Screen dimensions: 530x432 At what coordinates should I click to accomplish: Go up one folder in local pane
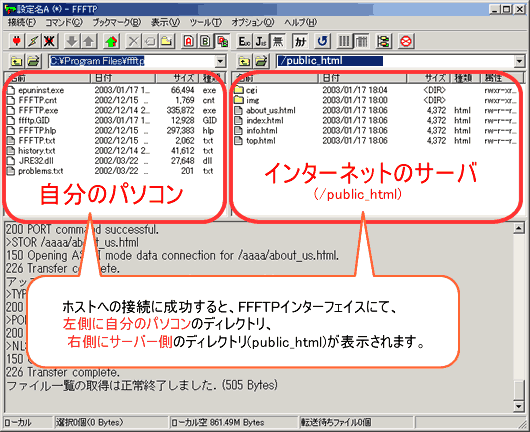tap(16, 61)
